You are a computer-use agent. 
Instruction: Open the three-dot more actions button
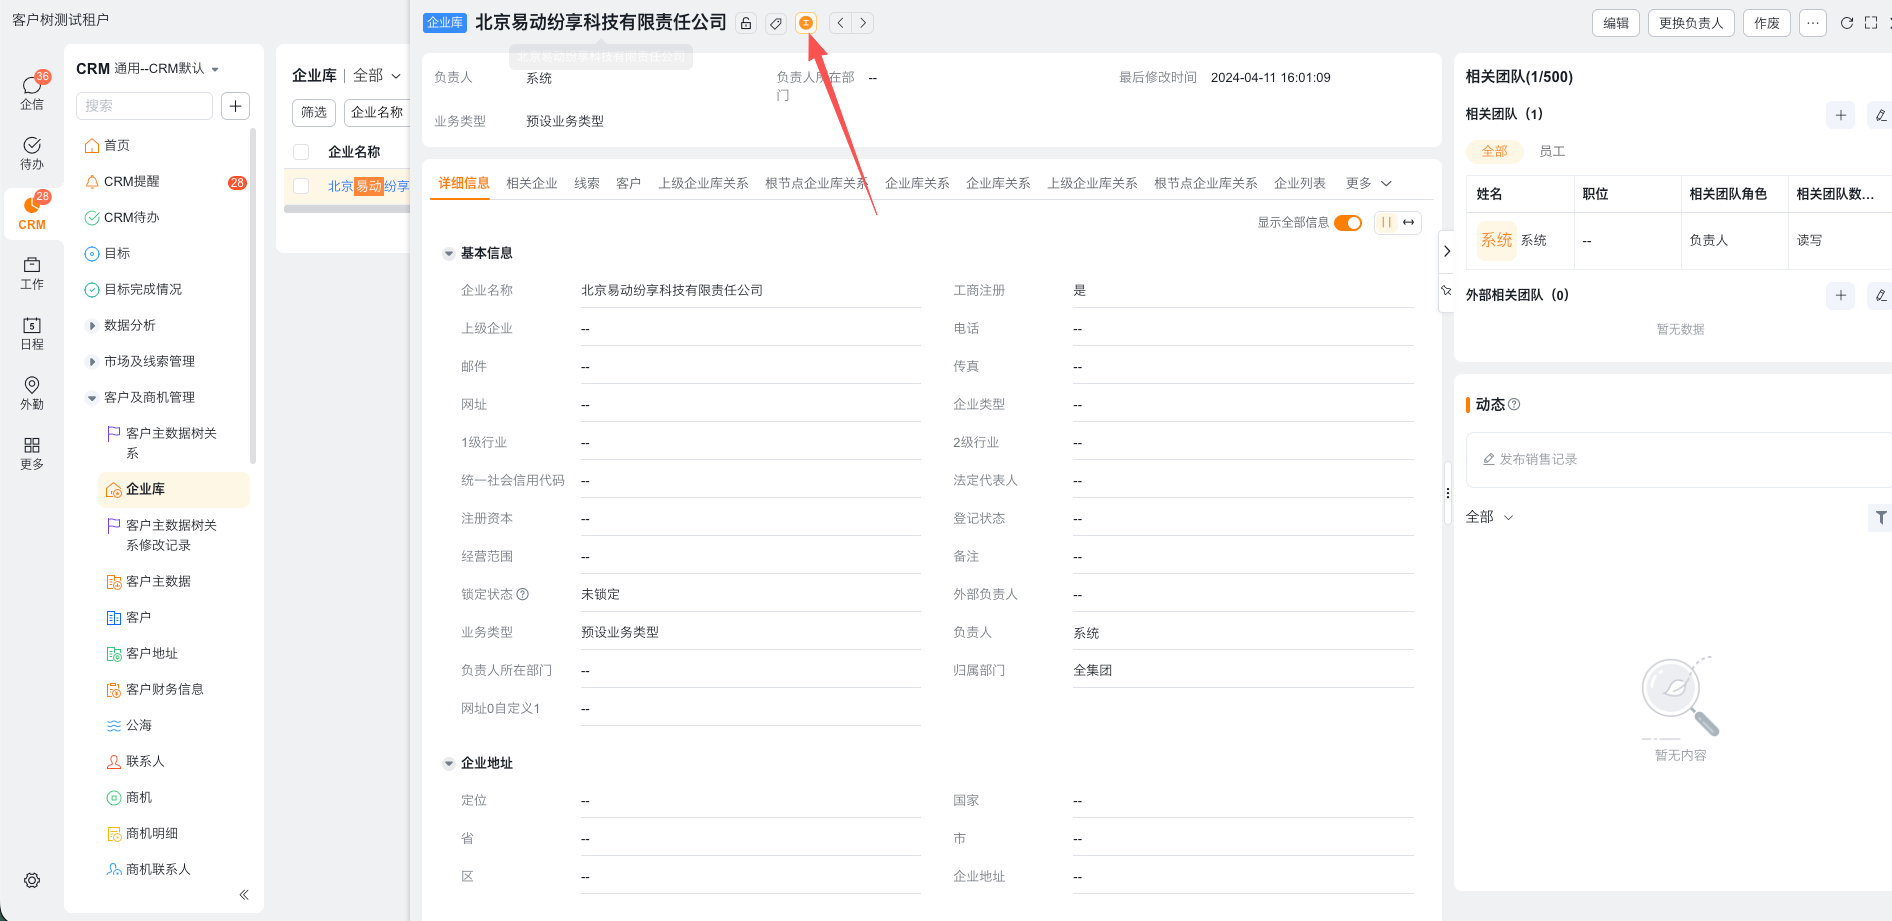1813,23
